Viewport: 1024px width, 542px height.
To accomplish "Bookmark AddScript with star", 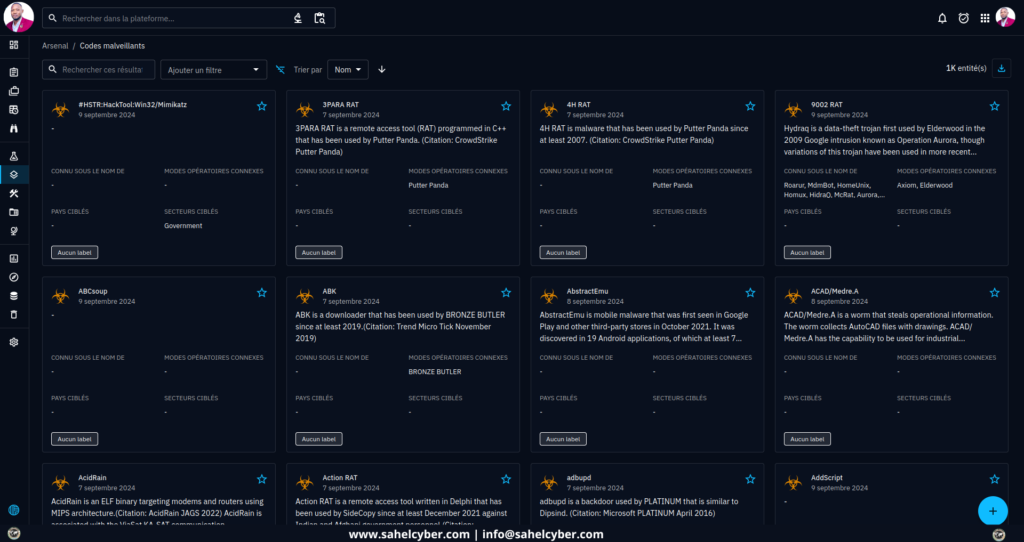I will click(995, 479).
